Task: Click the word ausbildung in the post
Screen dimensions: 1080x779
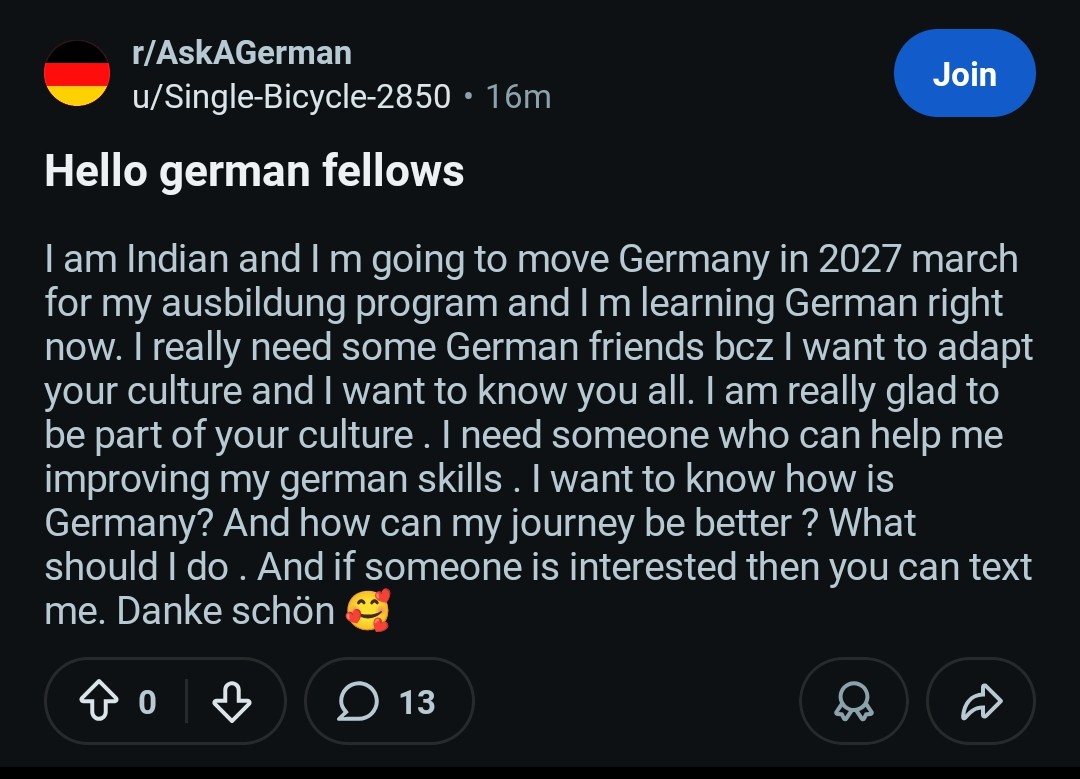Action: (x=253, y=303)
